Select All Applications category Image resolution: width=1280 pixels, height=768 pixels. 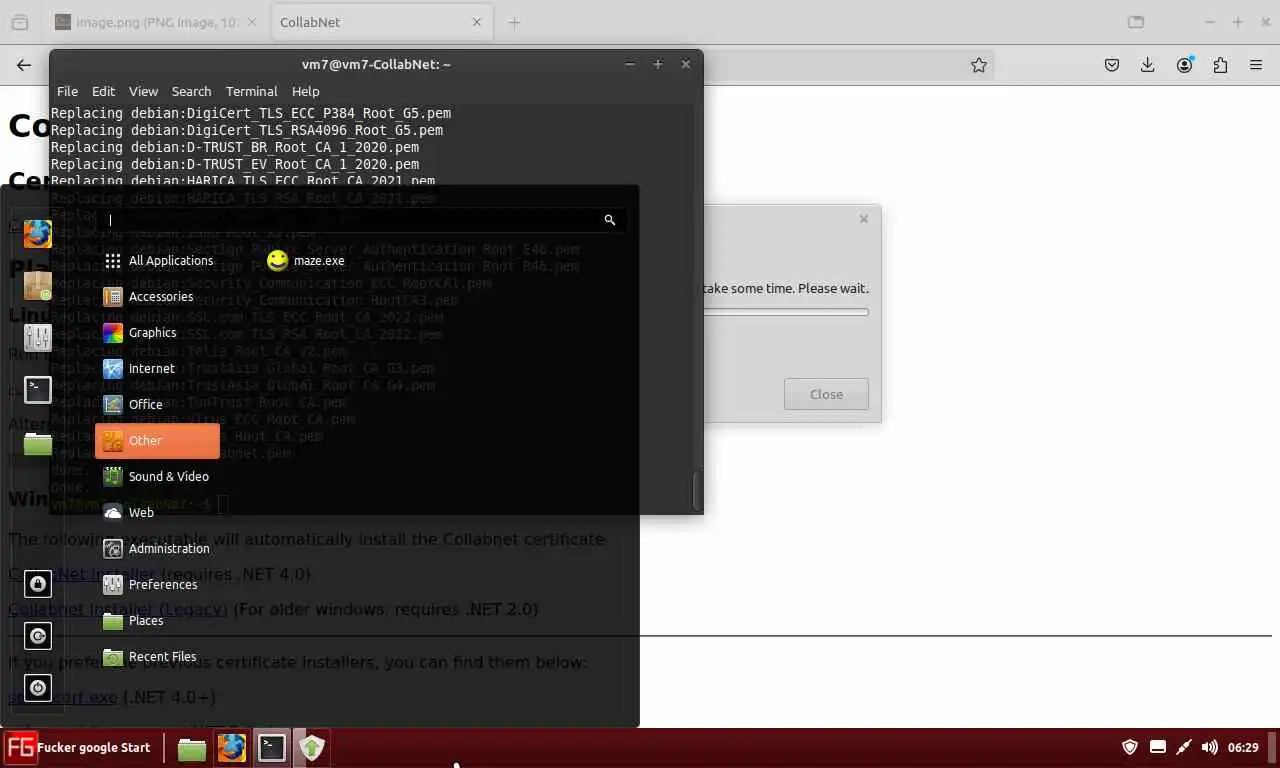pos(158,260)
